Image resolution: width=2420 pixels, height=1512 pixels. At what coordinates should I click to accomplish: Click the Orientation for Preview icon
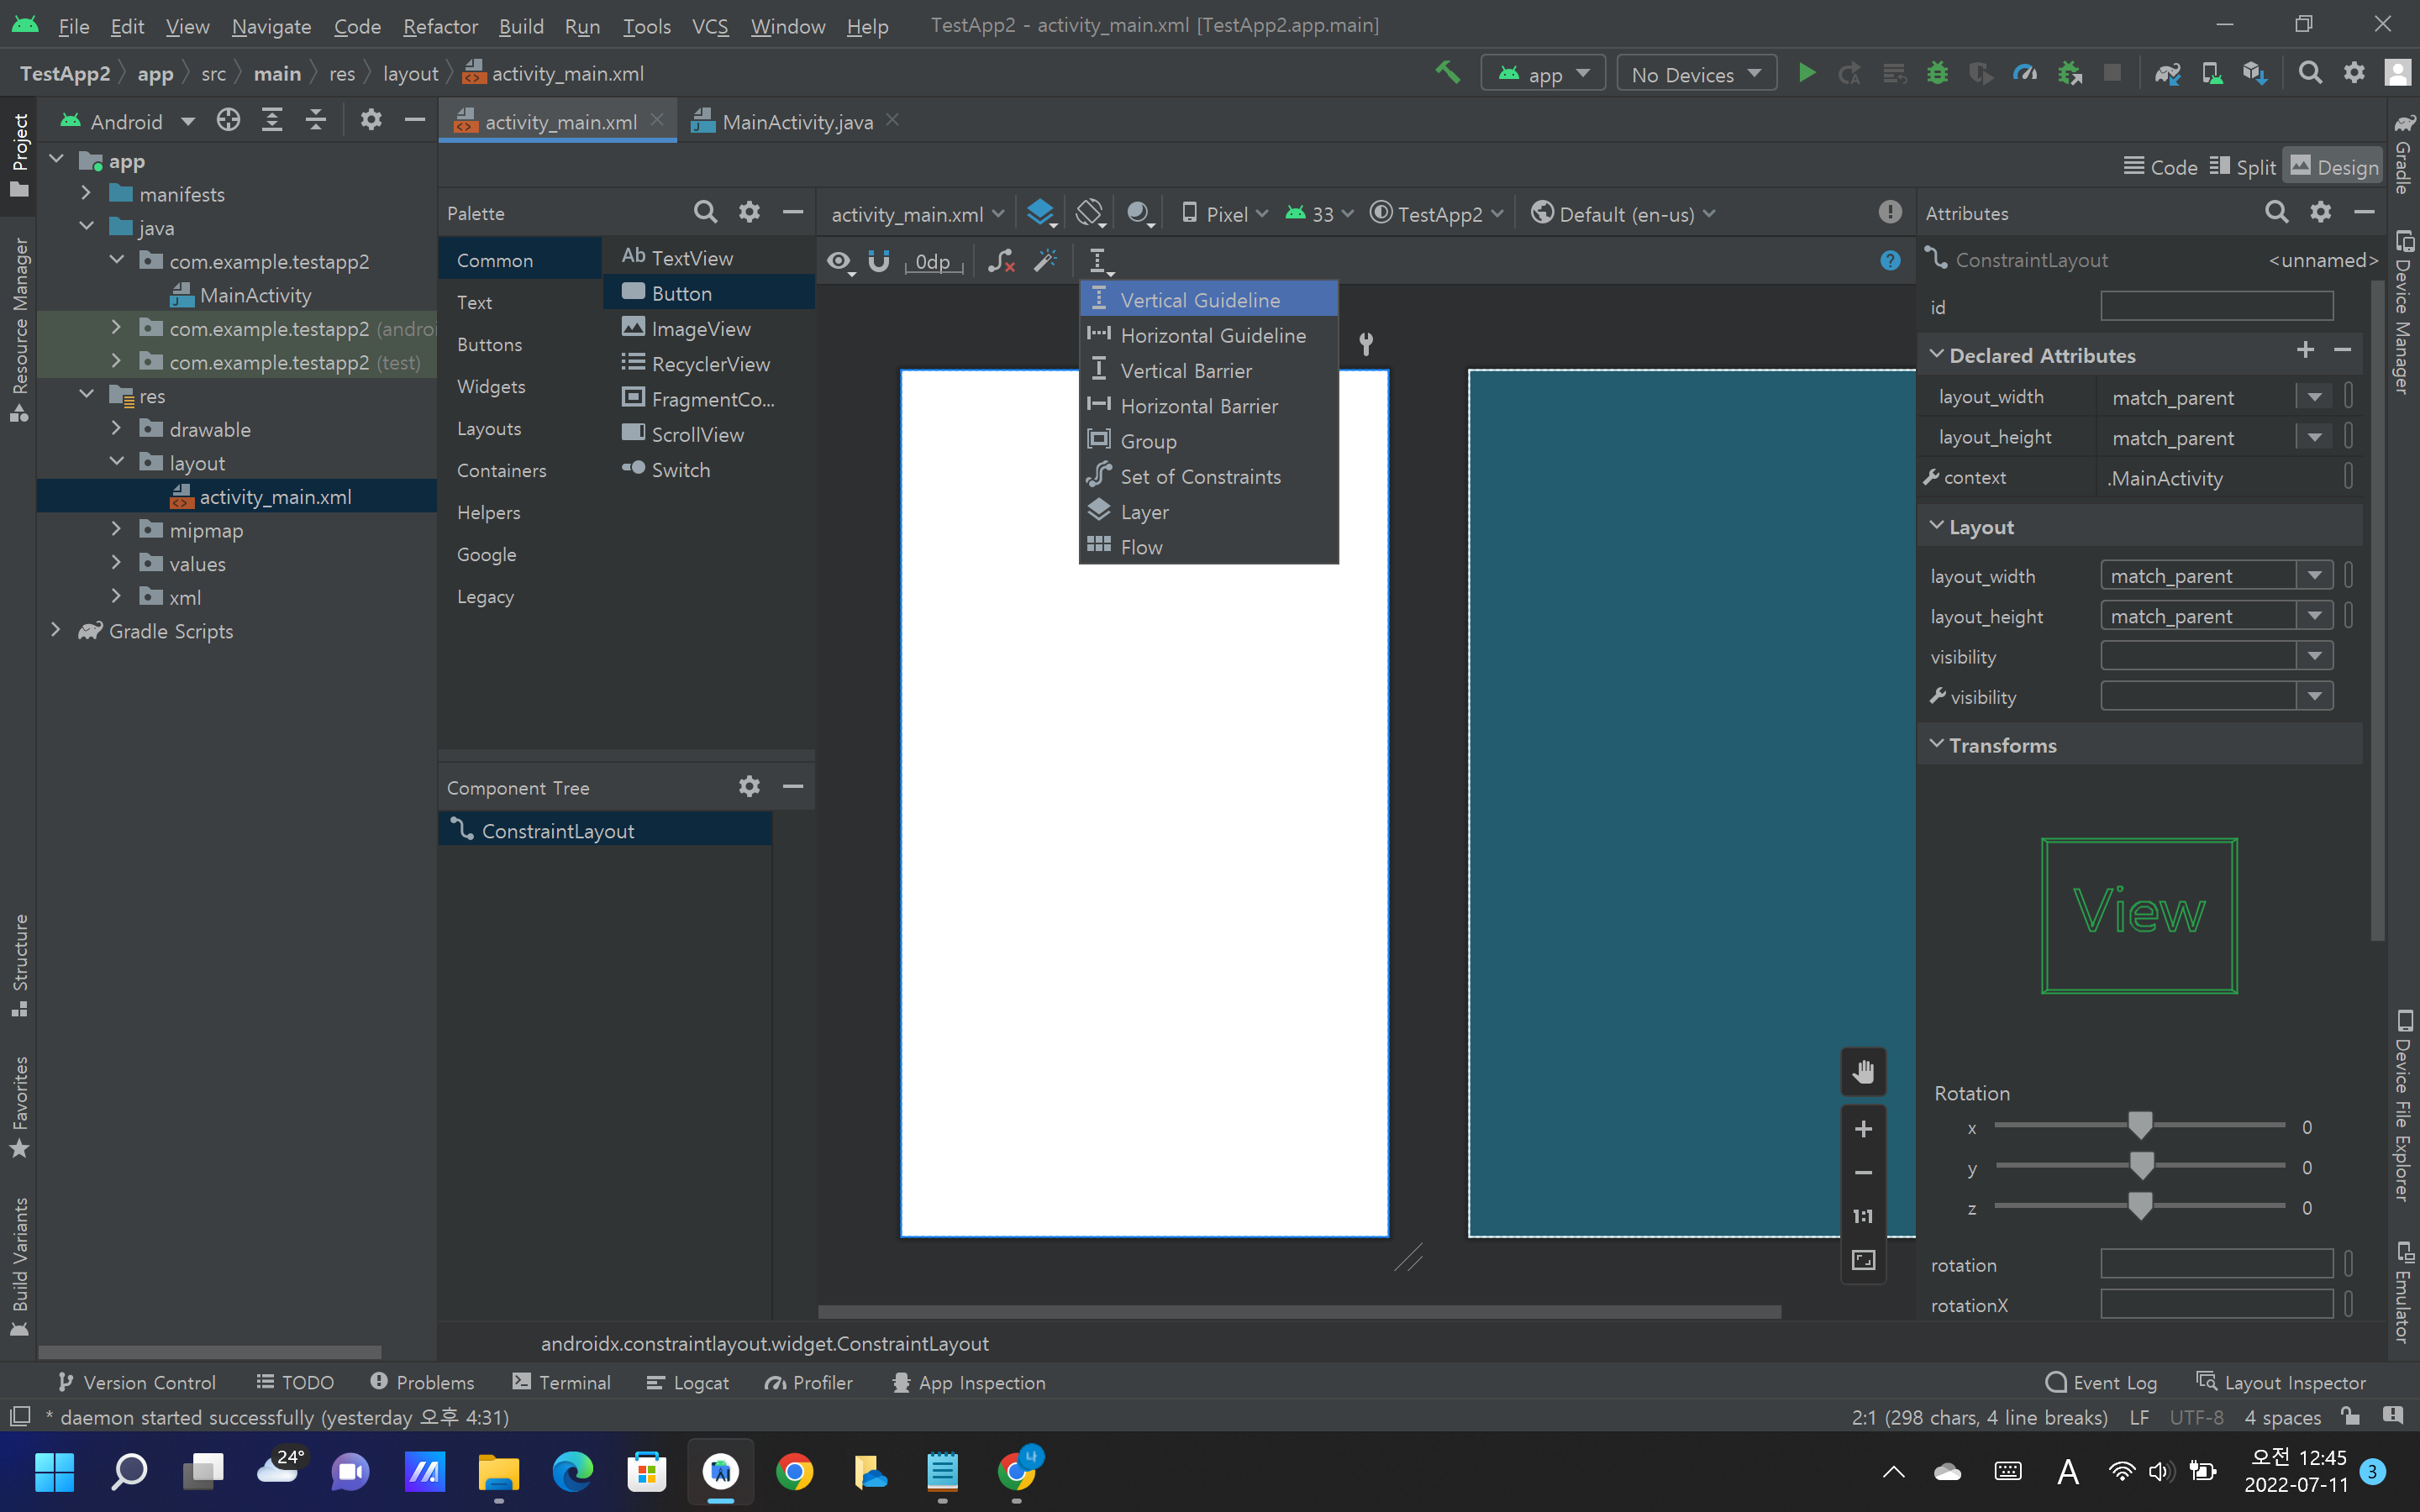coord(1090,213)
